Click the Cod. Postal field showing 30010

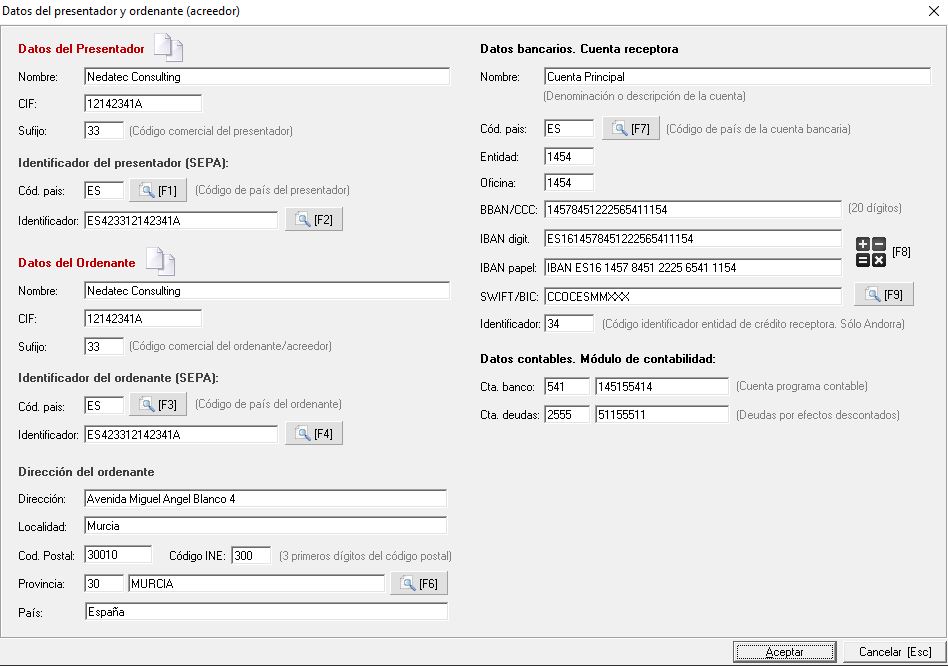(118, 555)
